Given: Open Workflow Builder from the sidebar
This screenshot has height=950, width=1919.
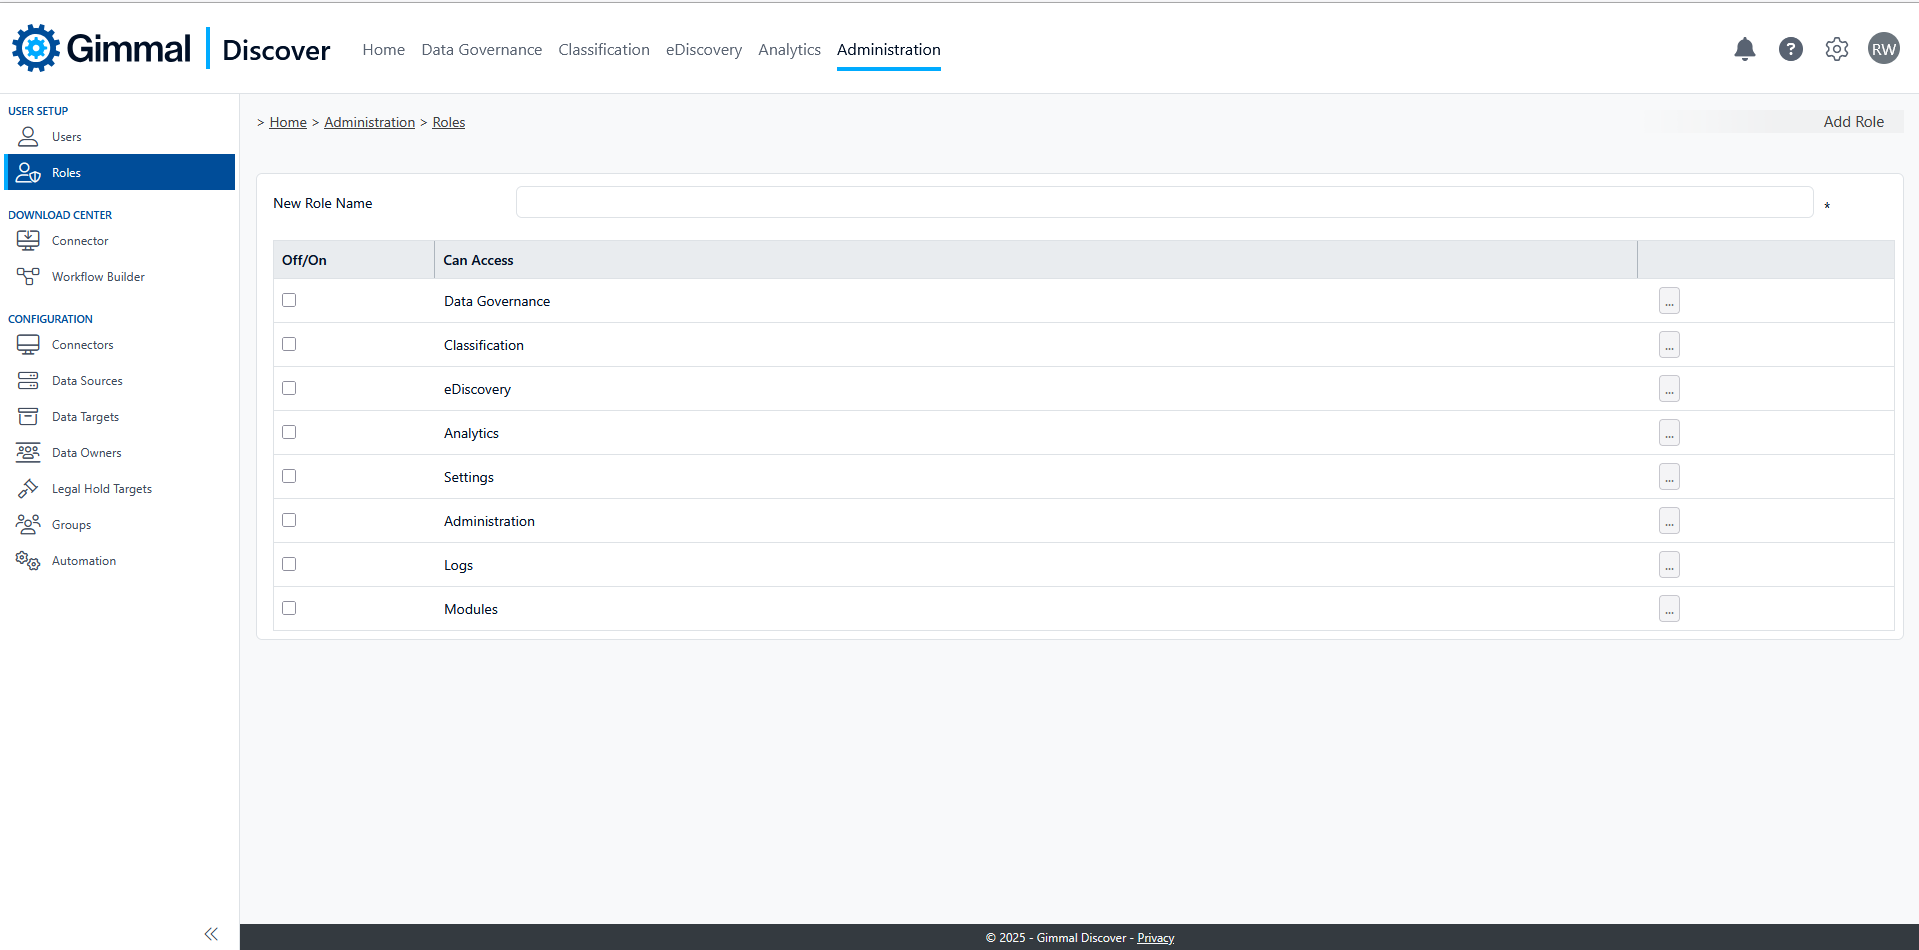Looking at the screenshot, I should click(98, 277).
